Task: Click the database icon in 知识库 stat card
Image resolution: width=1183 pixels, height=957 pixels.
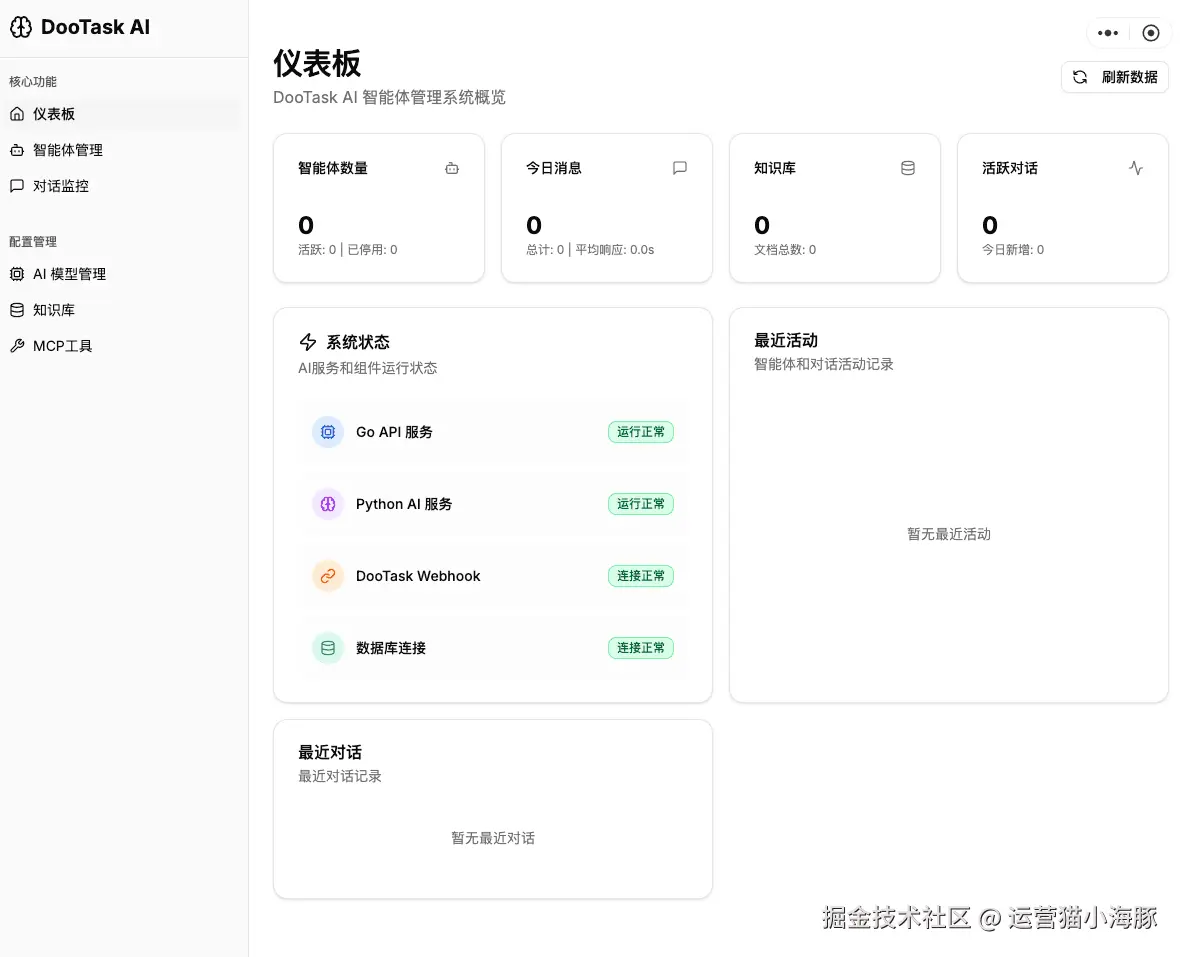Action: click(x=908, y=168)
